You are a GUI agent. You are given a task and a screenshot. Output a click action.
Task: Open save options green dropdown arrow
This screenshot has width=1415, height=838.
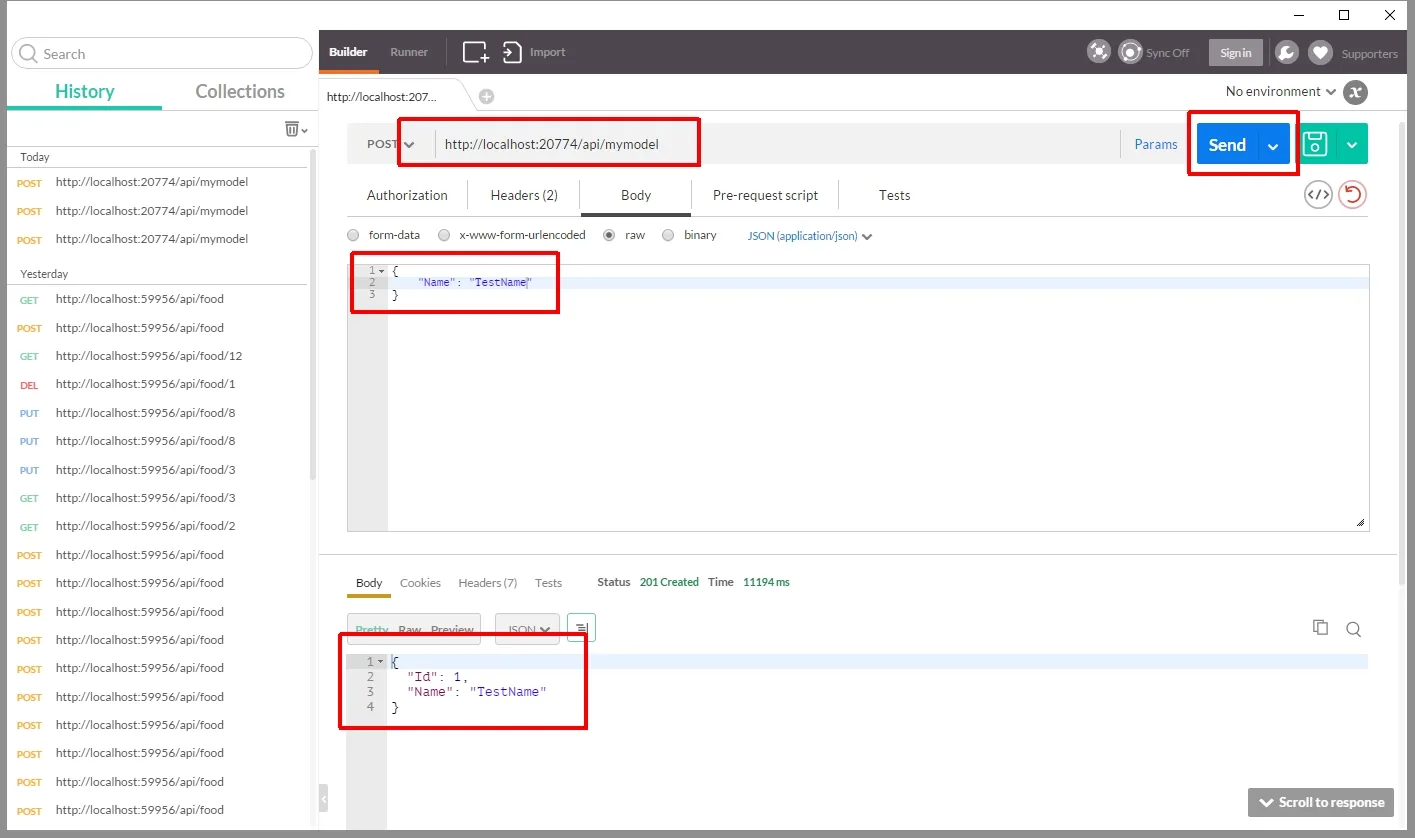[x=1351, y=144]
